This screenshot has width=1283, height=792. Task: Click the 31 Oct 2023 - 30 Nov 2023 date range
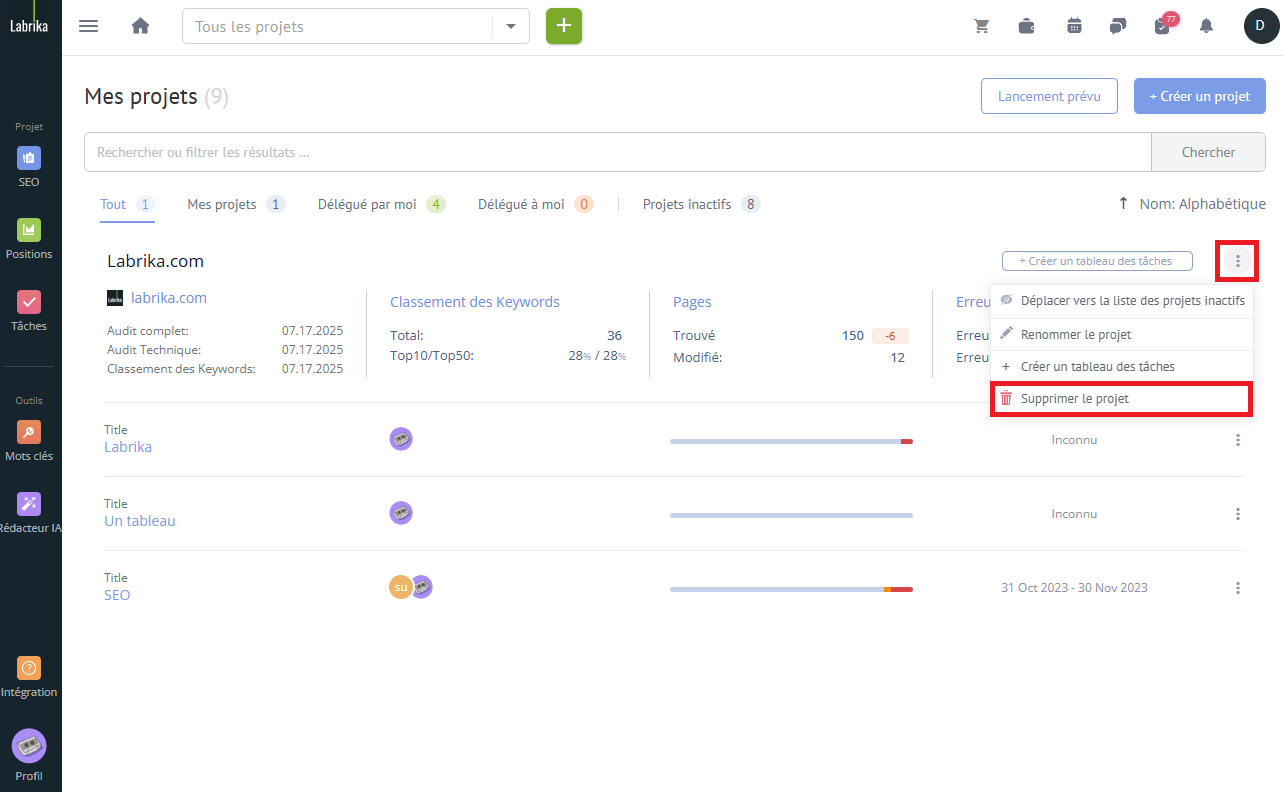[1074, 588]
